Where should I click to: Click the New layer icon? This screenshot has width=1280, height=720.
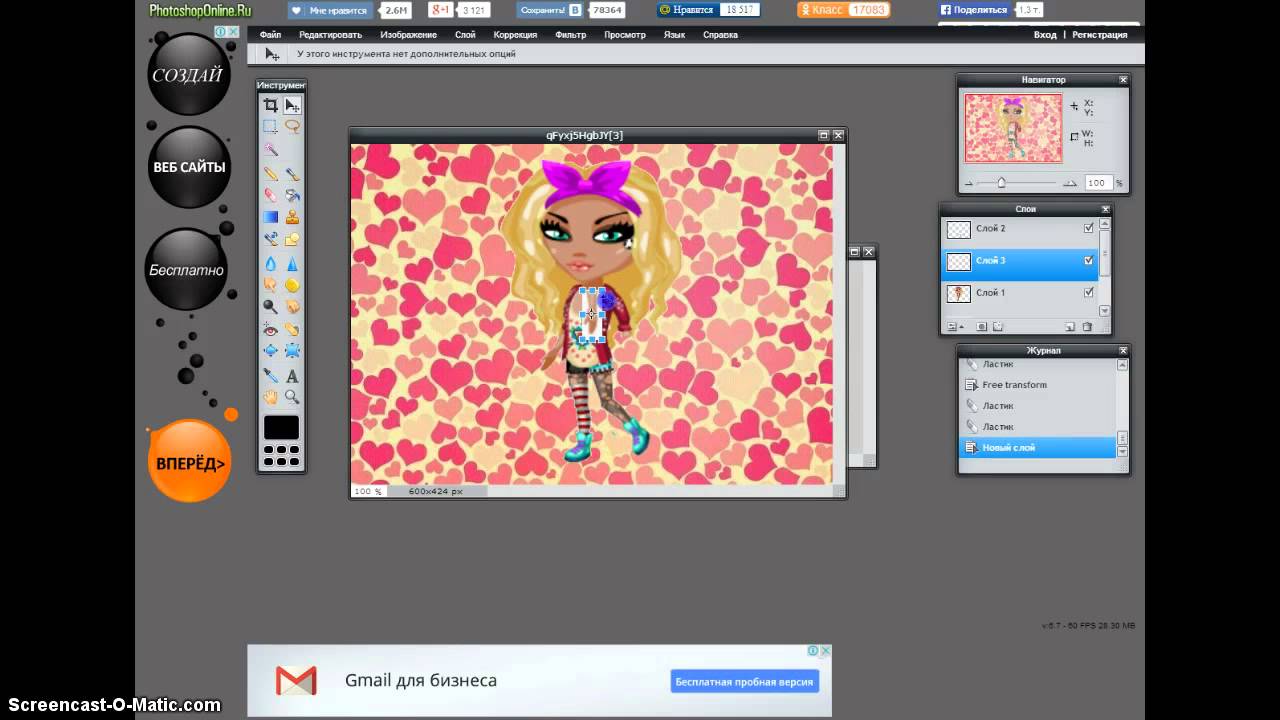(x=1070, y=327)
